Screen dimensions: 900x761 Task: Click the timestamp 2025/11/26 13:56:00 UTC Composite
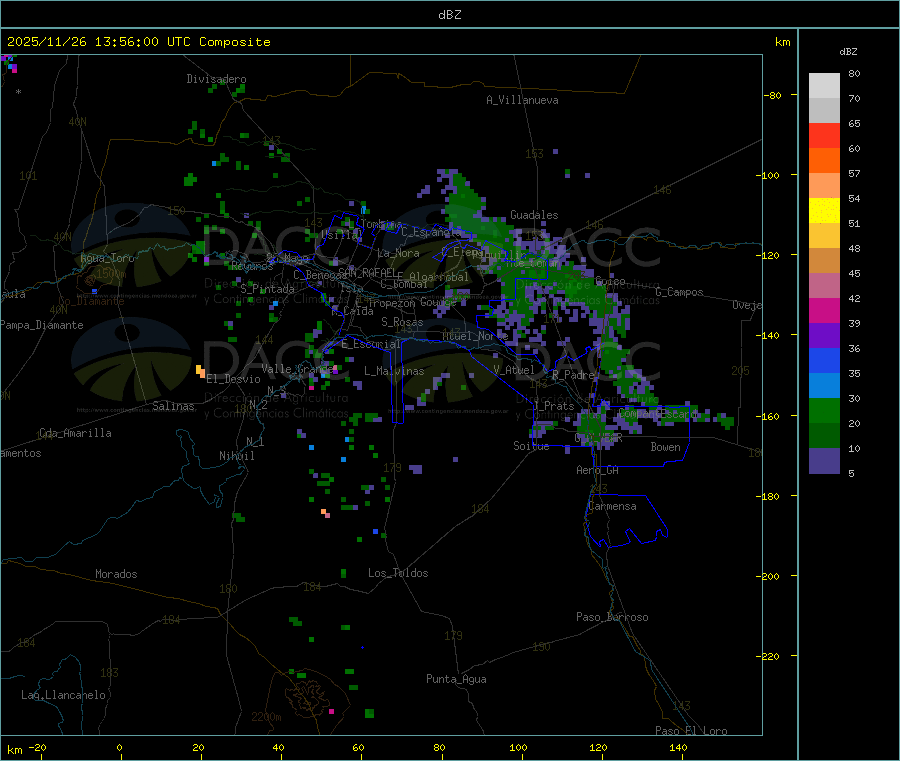point(138,42)
